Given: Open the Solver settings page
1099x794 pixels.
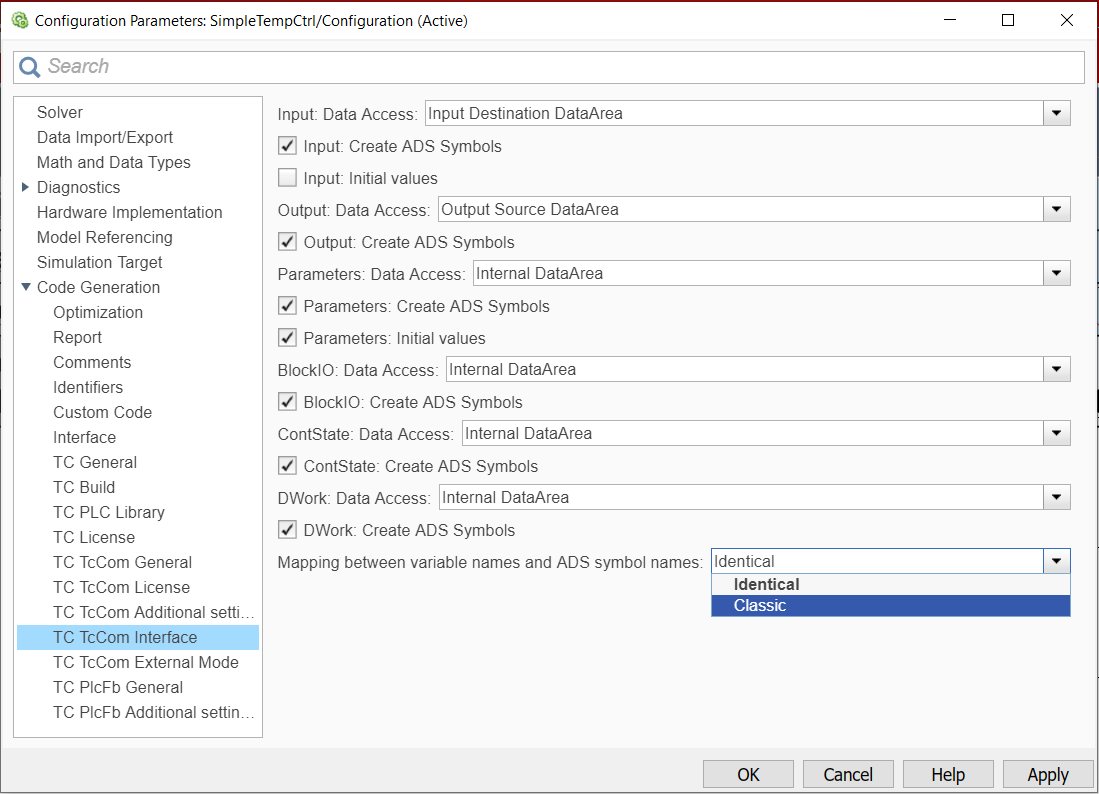Looking at the screenshot, I should [60, 112].
